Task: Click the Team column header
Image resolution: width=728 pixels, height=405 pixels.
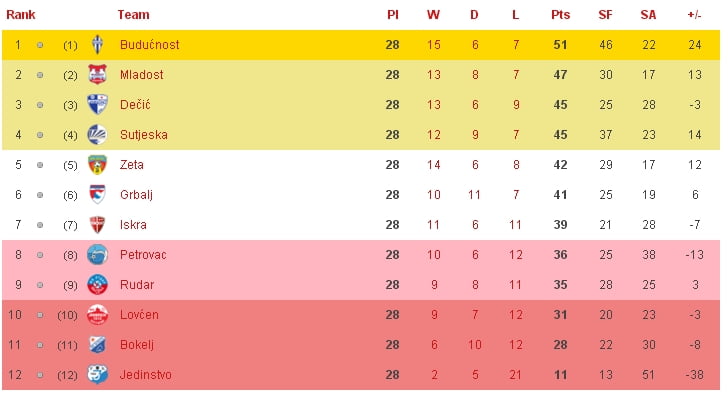Action: point(134,15)
